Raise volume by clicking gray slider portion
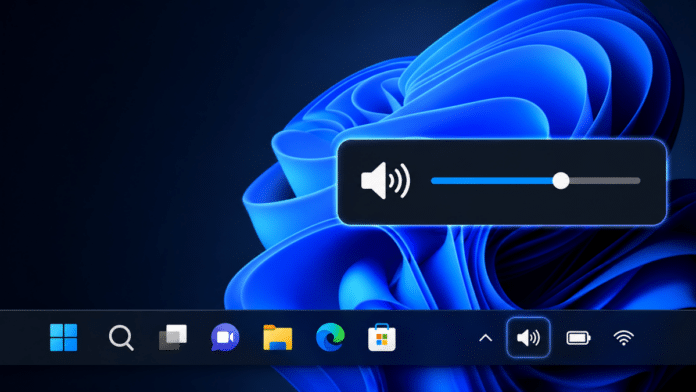The image size is (696, 392). pos(605,181)
